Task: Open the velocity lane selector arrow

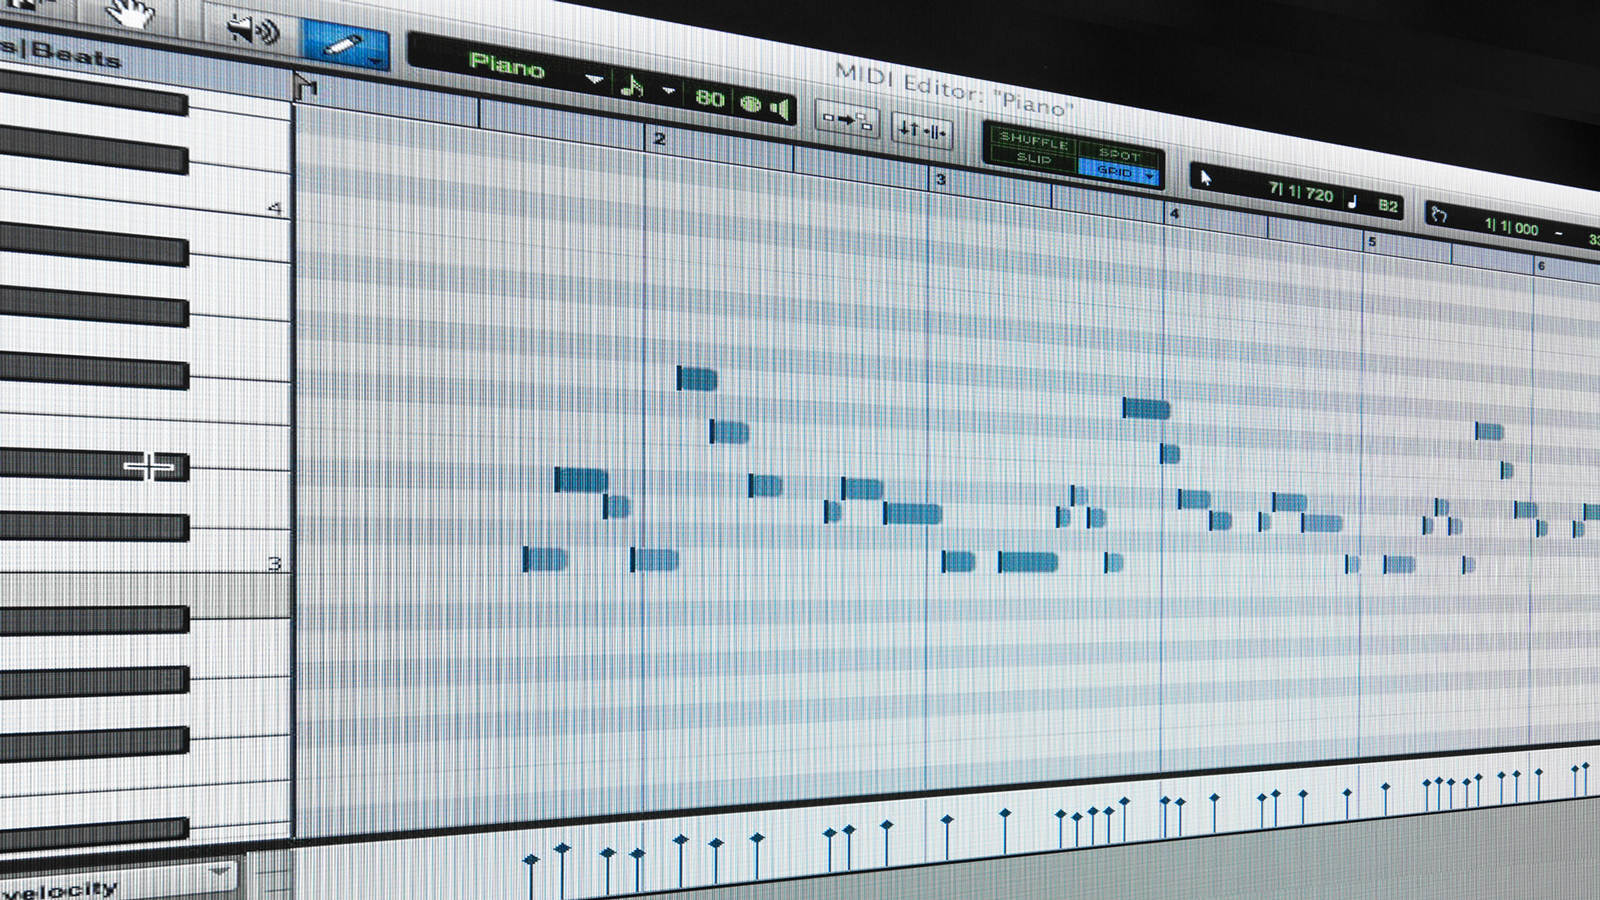Action: (x=220, y=873)
